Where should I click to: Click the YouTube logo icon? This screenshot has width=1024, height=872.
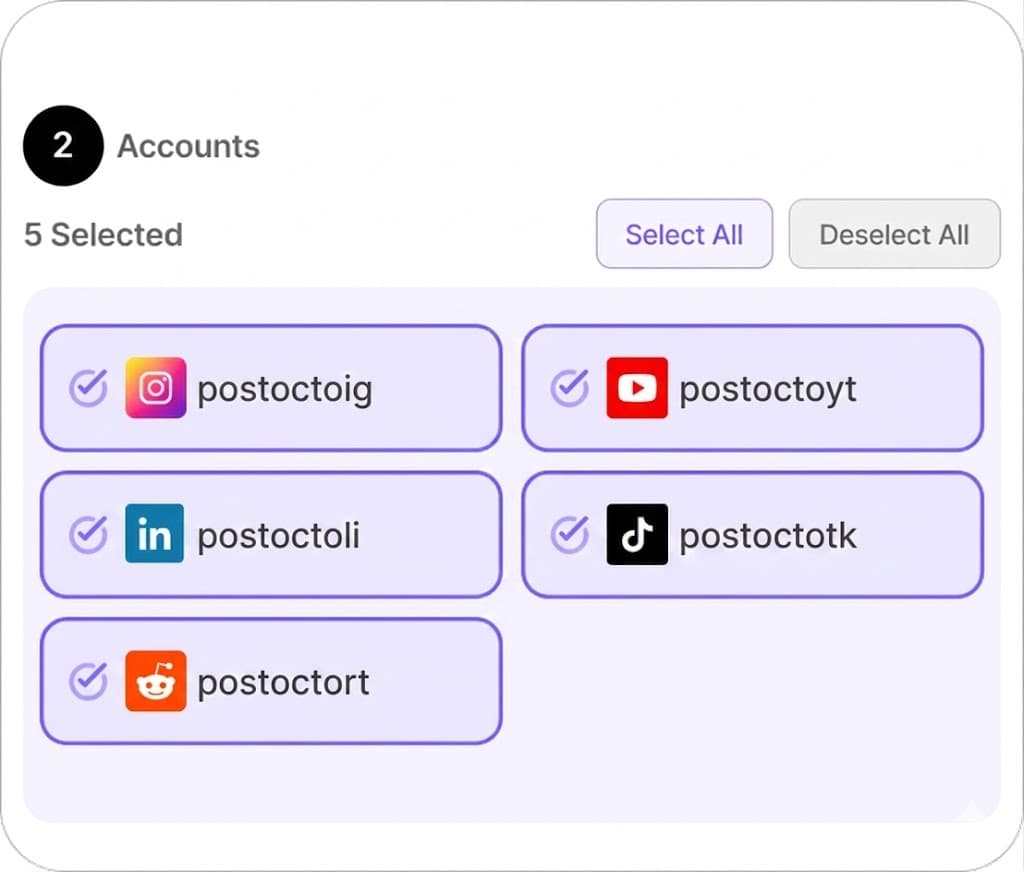point(637,387)
